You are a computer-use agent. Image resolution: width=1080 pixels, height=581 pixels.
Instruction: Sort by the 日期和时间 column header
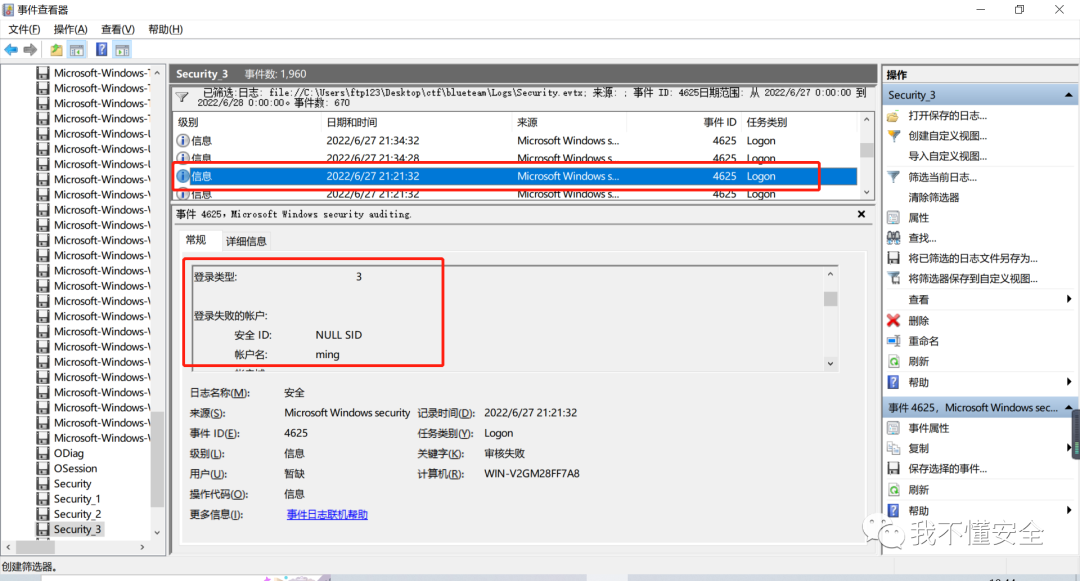(417, 122)
